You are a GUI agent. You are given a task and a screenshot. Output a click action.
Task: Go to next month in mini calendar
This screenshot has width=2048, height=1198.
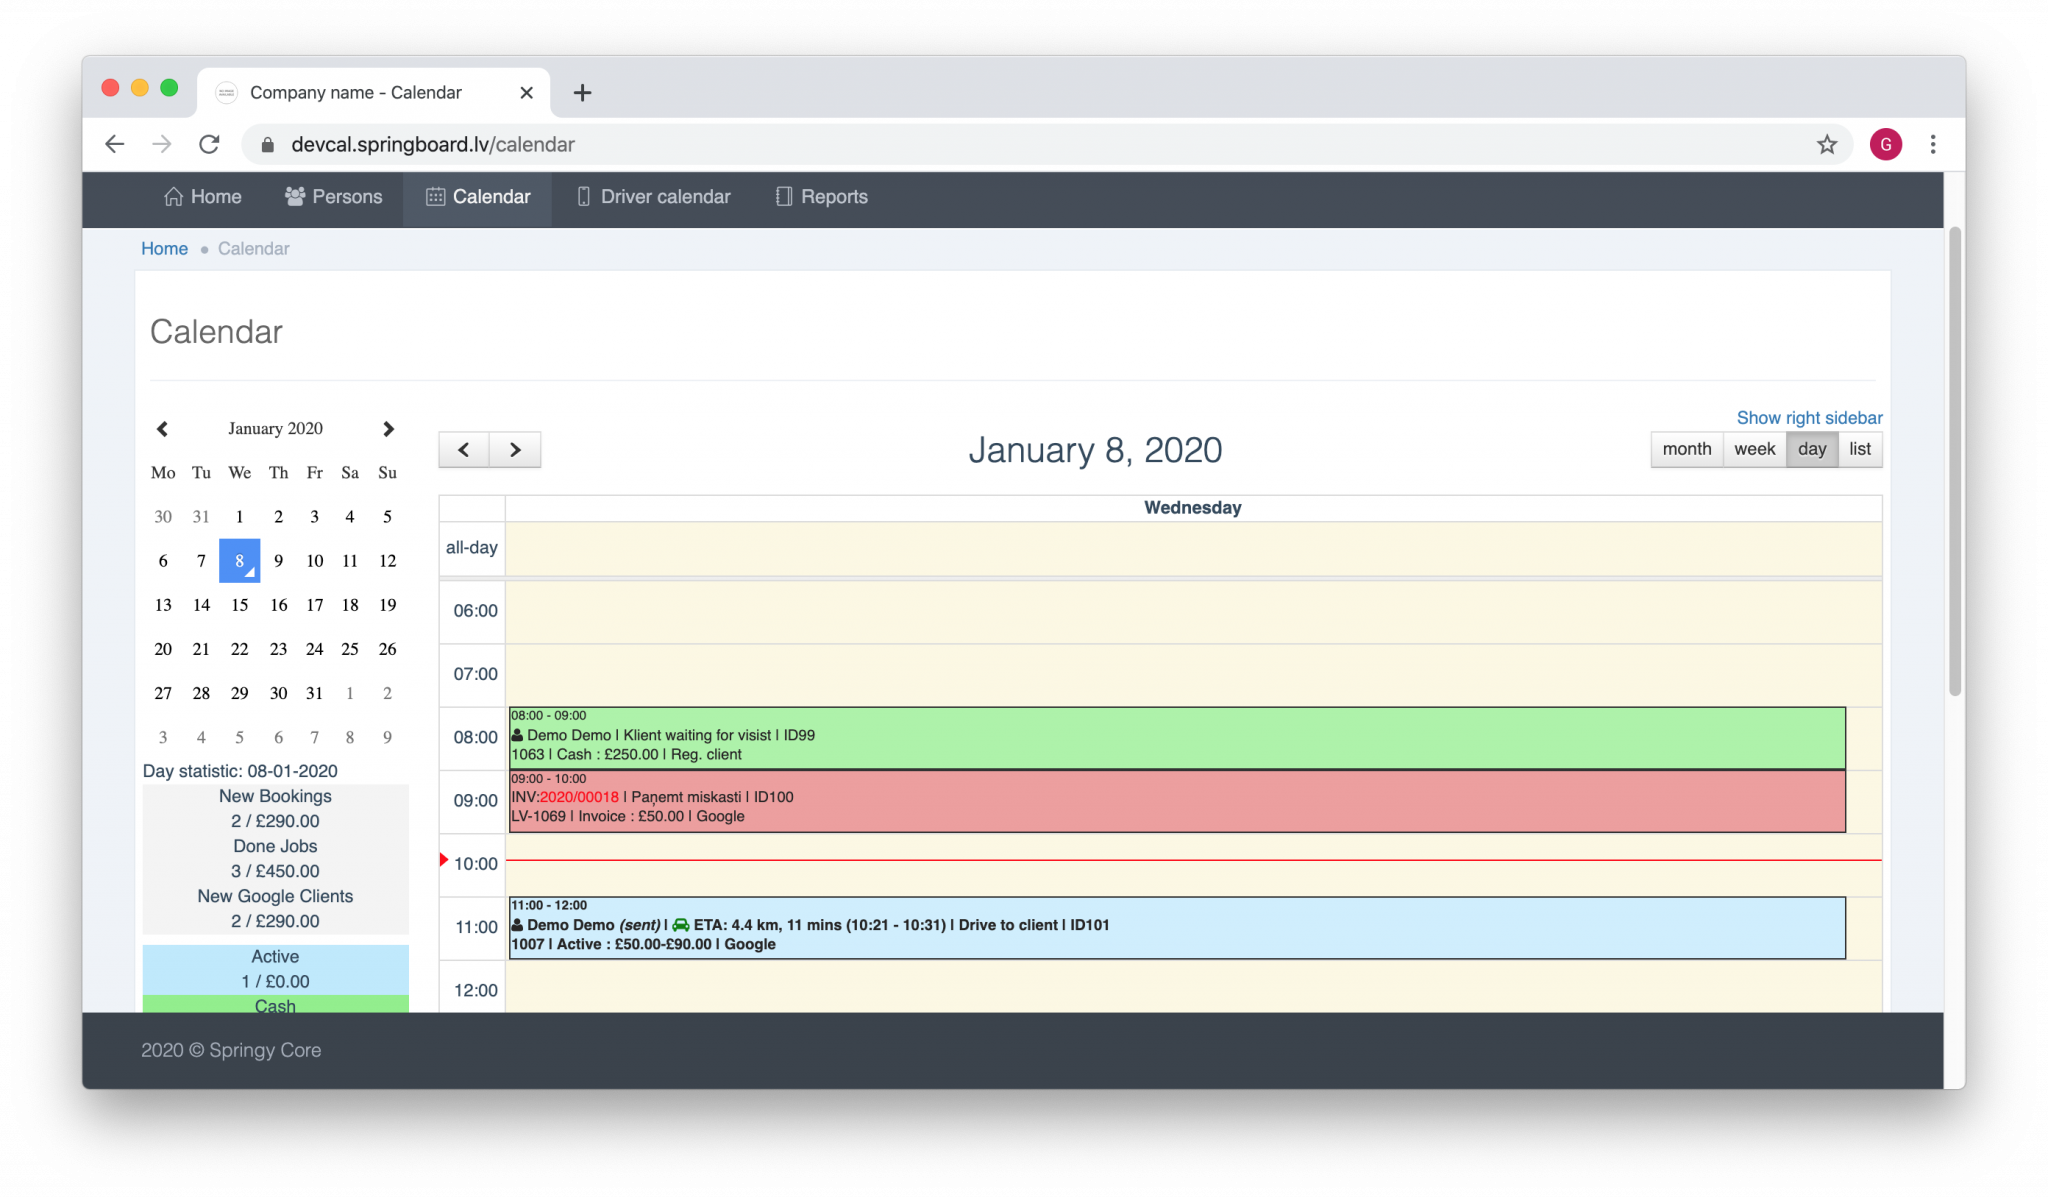pos(388,429)
